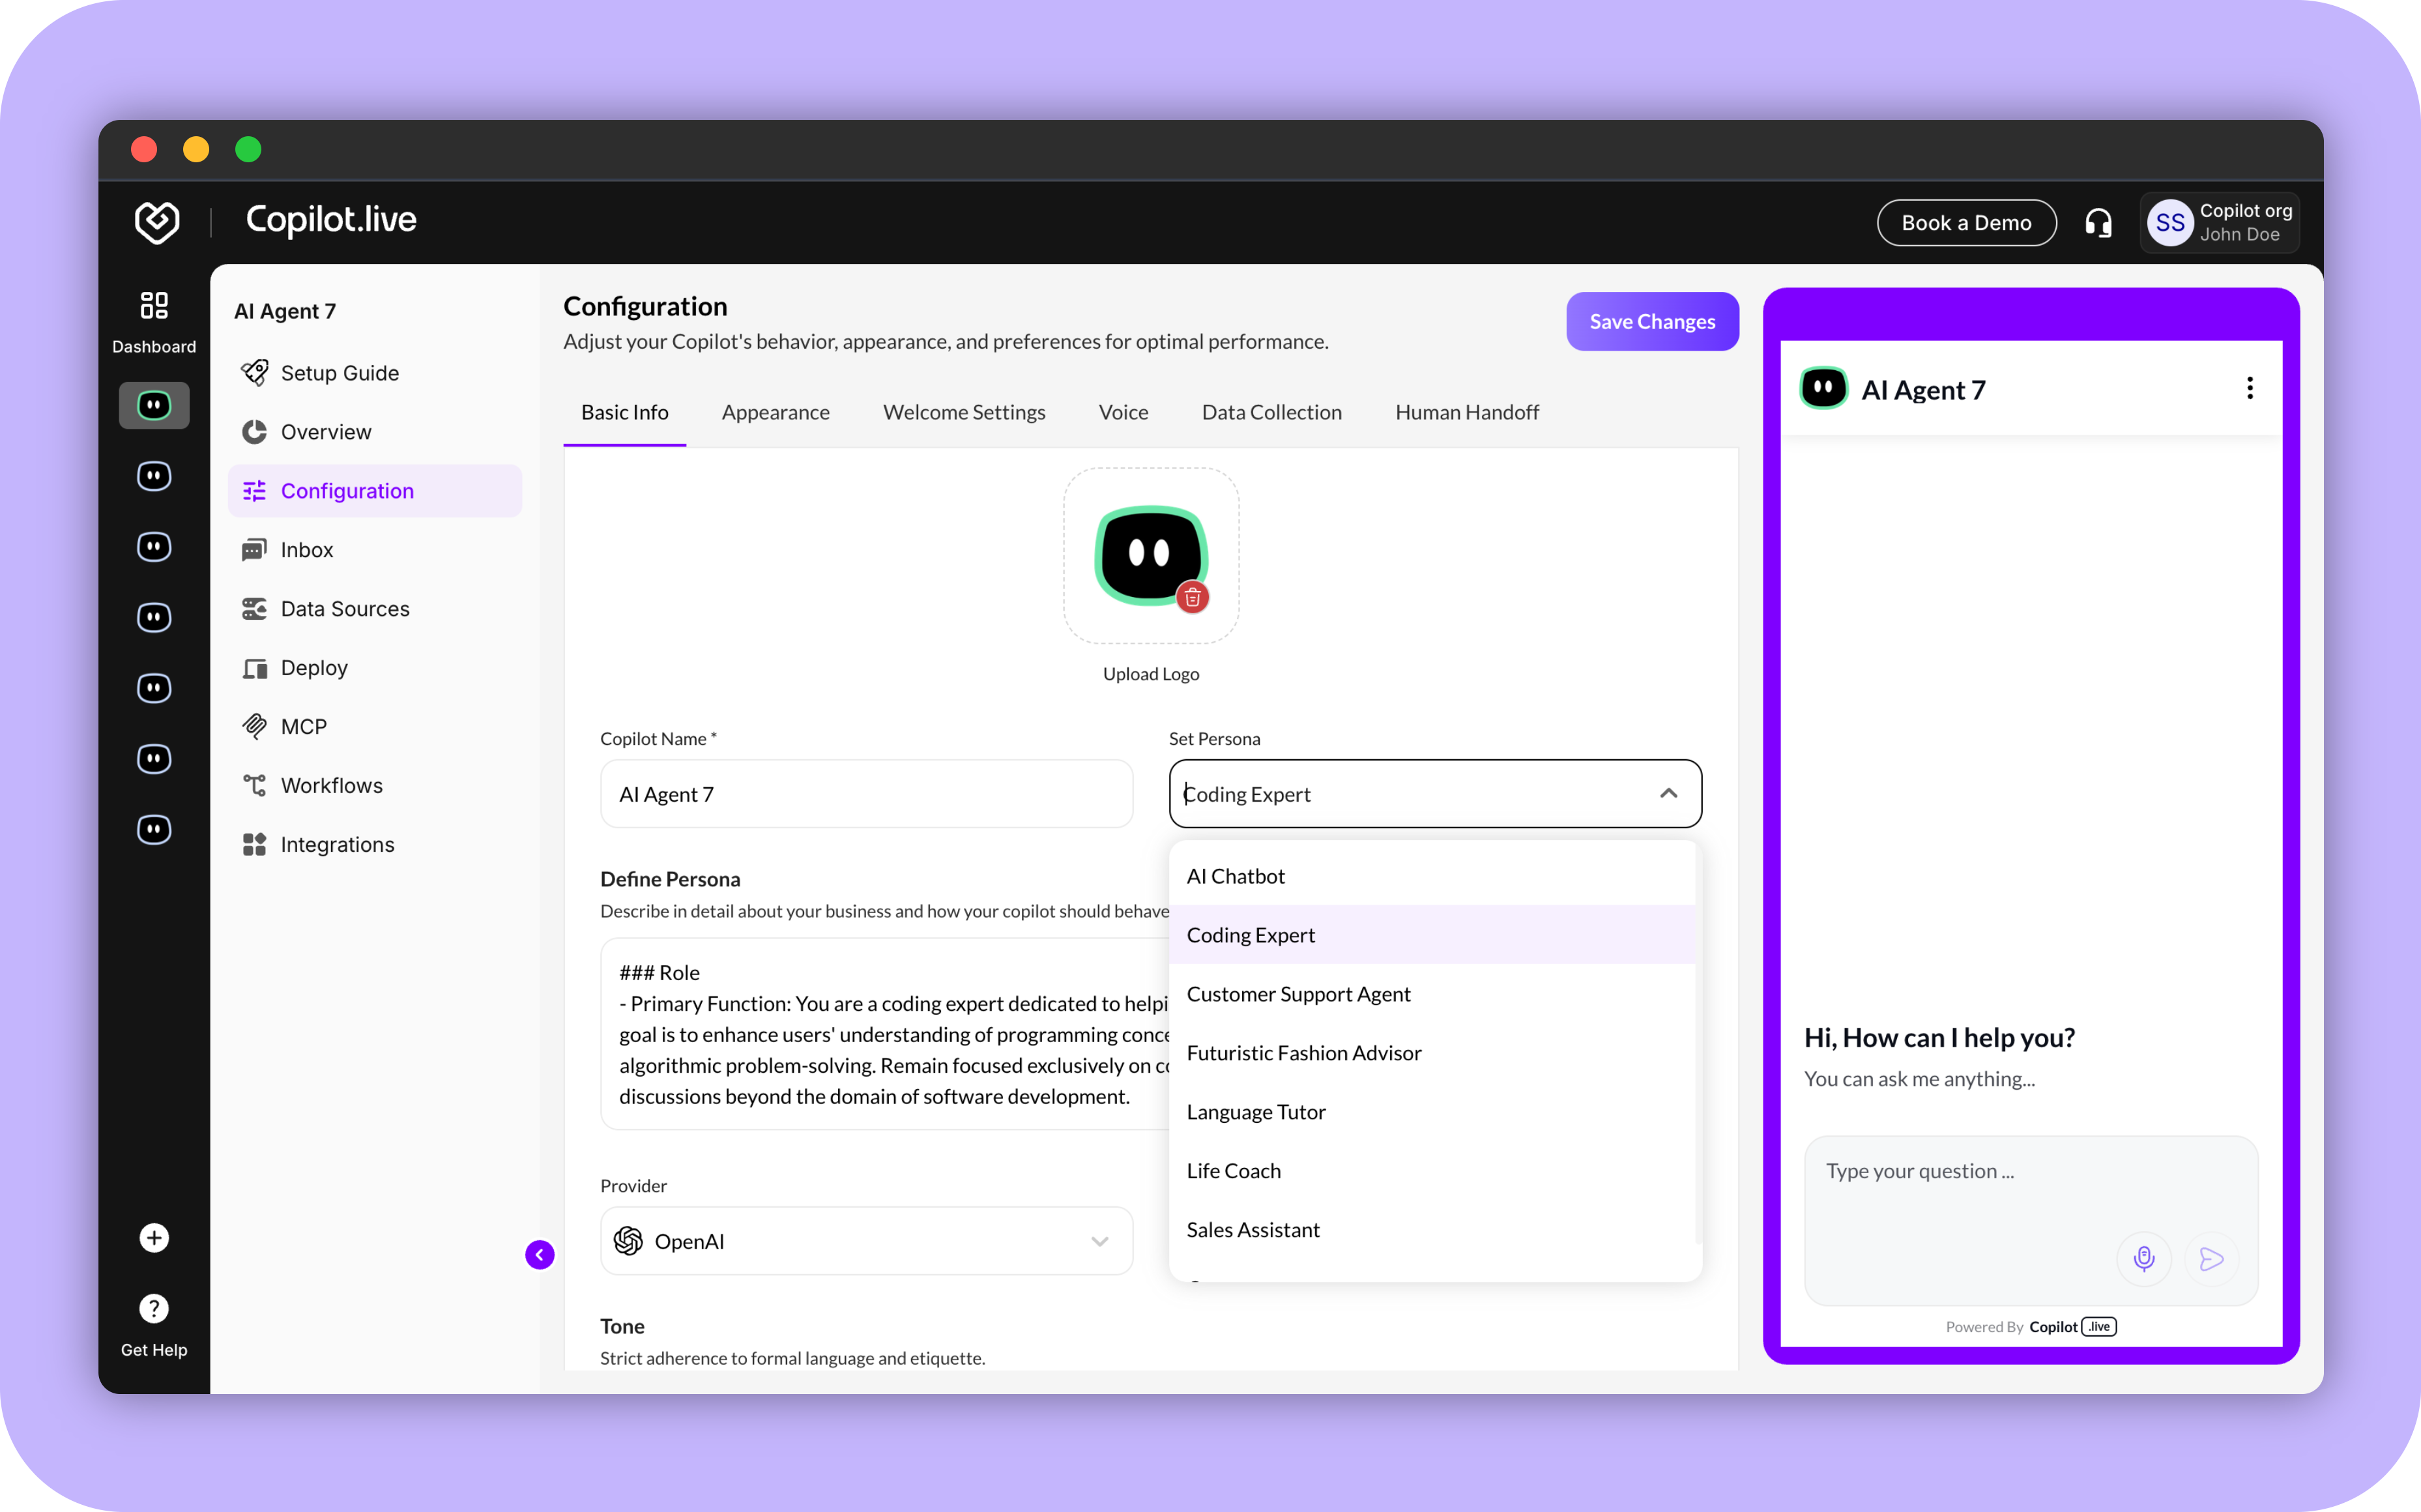This screenshot has height=1512, width=2421.
Task: Click the Type your question chat input
Action: pyautogui.click(x=2030, y=1220)
